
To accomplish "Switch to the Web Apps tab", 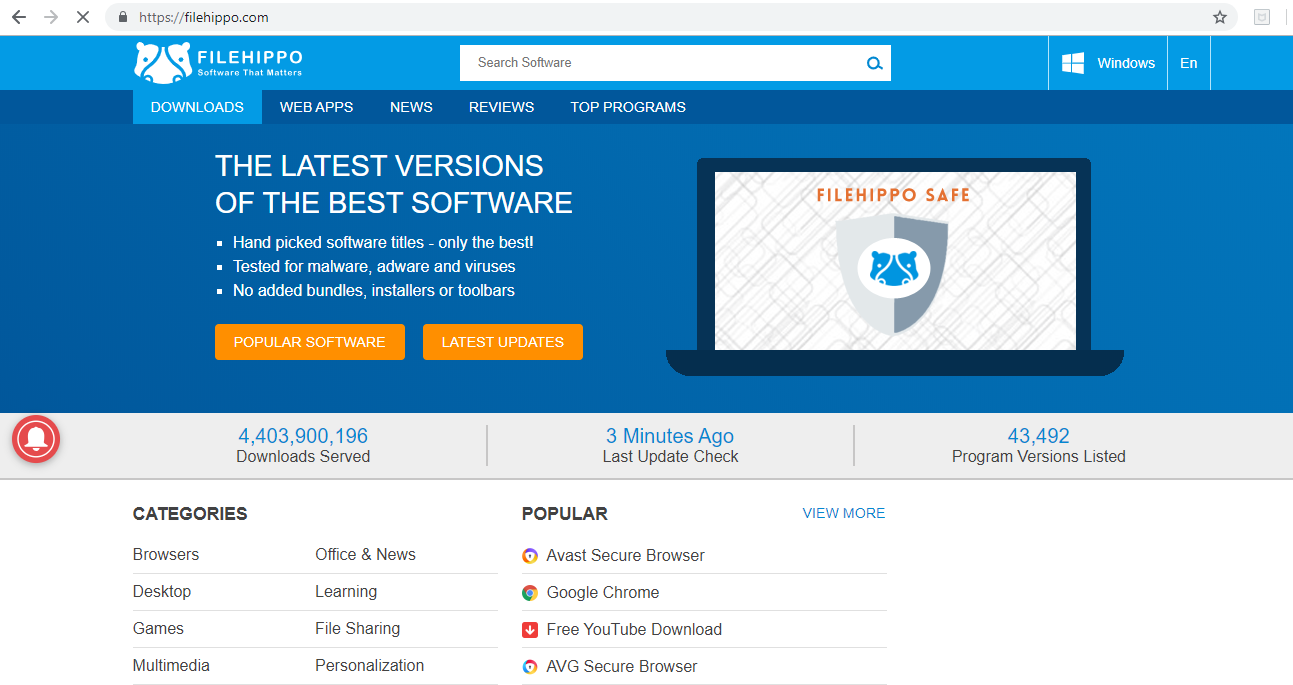I will [x=316, y=107].
